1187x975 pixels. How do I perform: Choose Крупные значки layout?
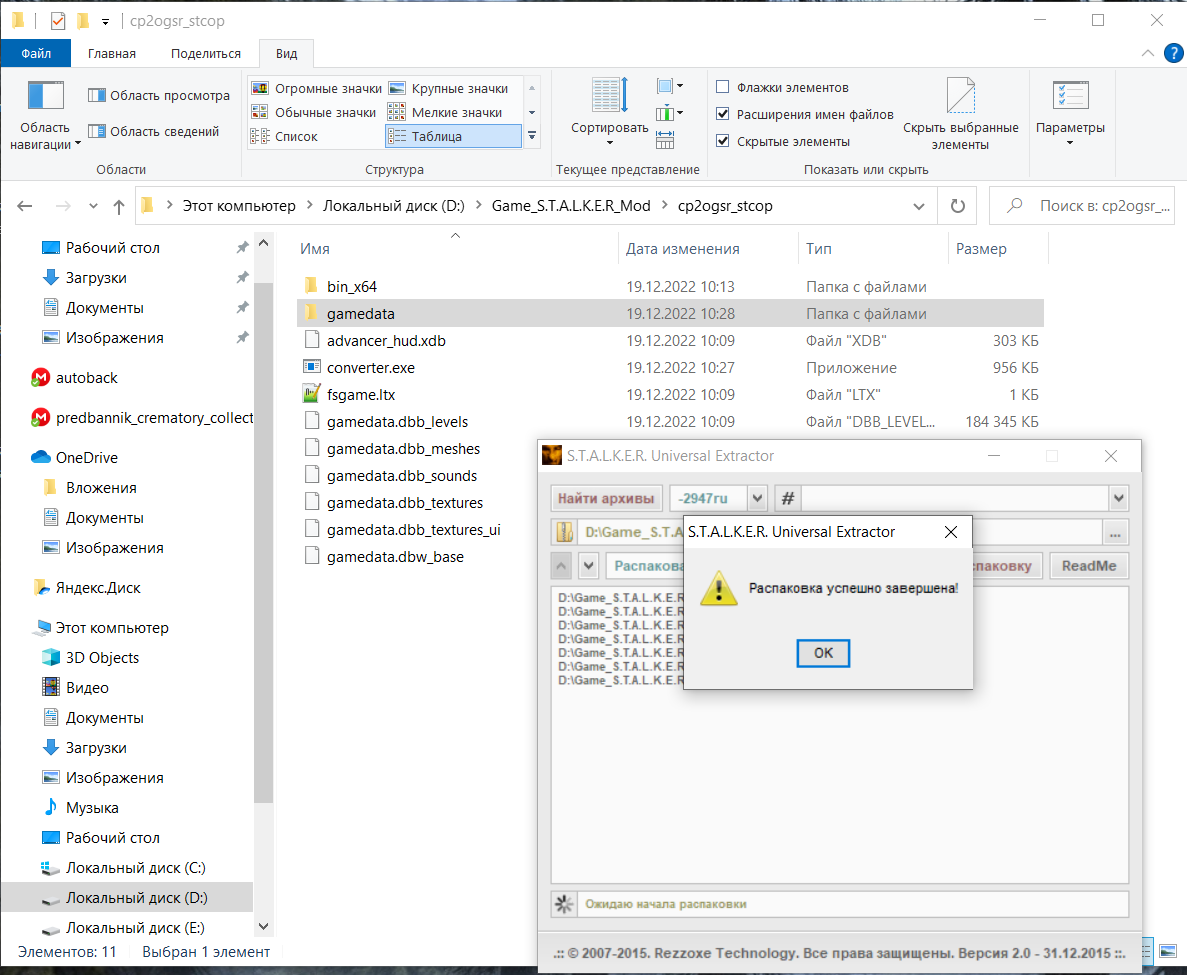click(448, 89)
